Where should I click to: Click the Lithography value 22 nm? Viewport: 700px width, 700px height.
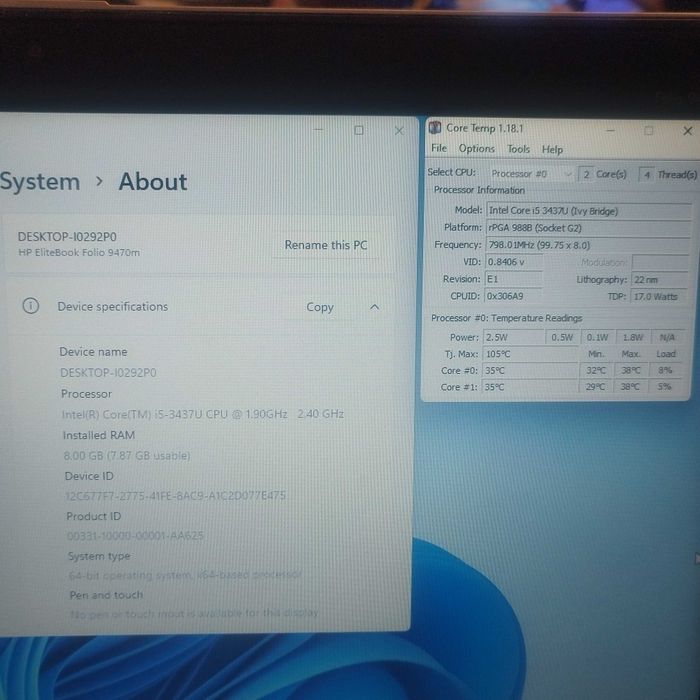pos(659,280)
